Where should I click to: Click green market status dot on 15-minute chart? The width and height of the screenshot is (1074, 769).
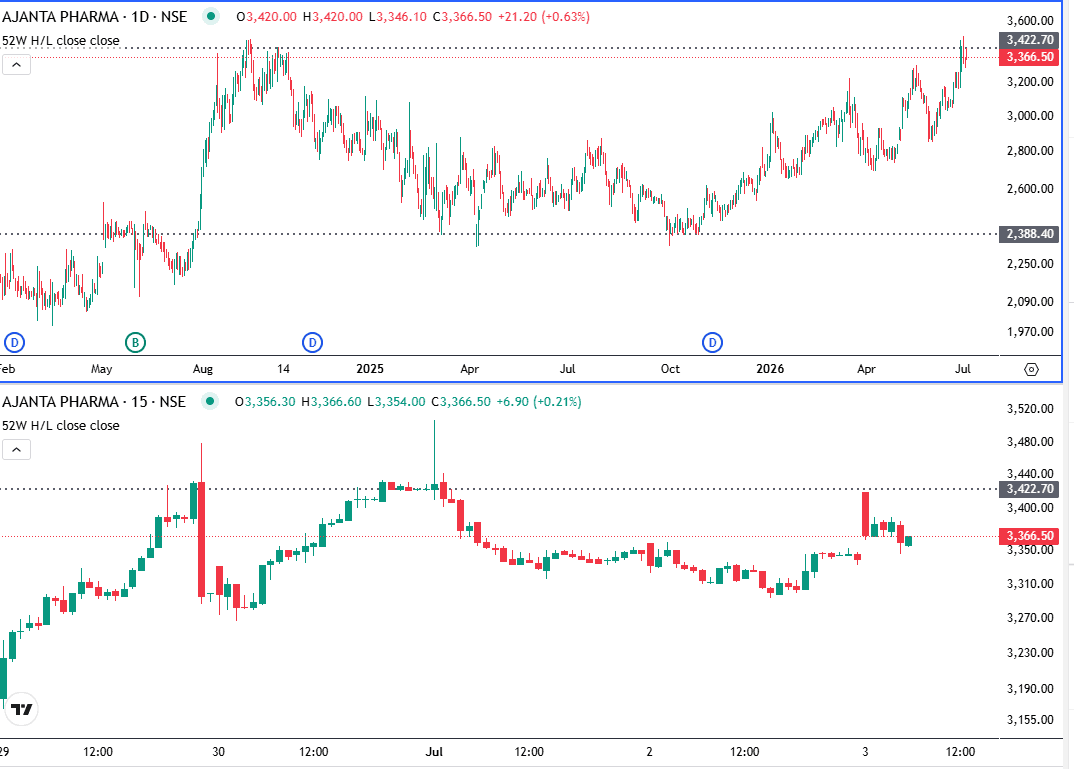[210, 401]
